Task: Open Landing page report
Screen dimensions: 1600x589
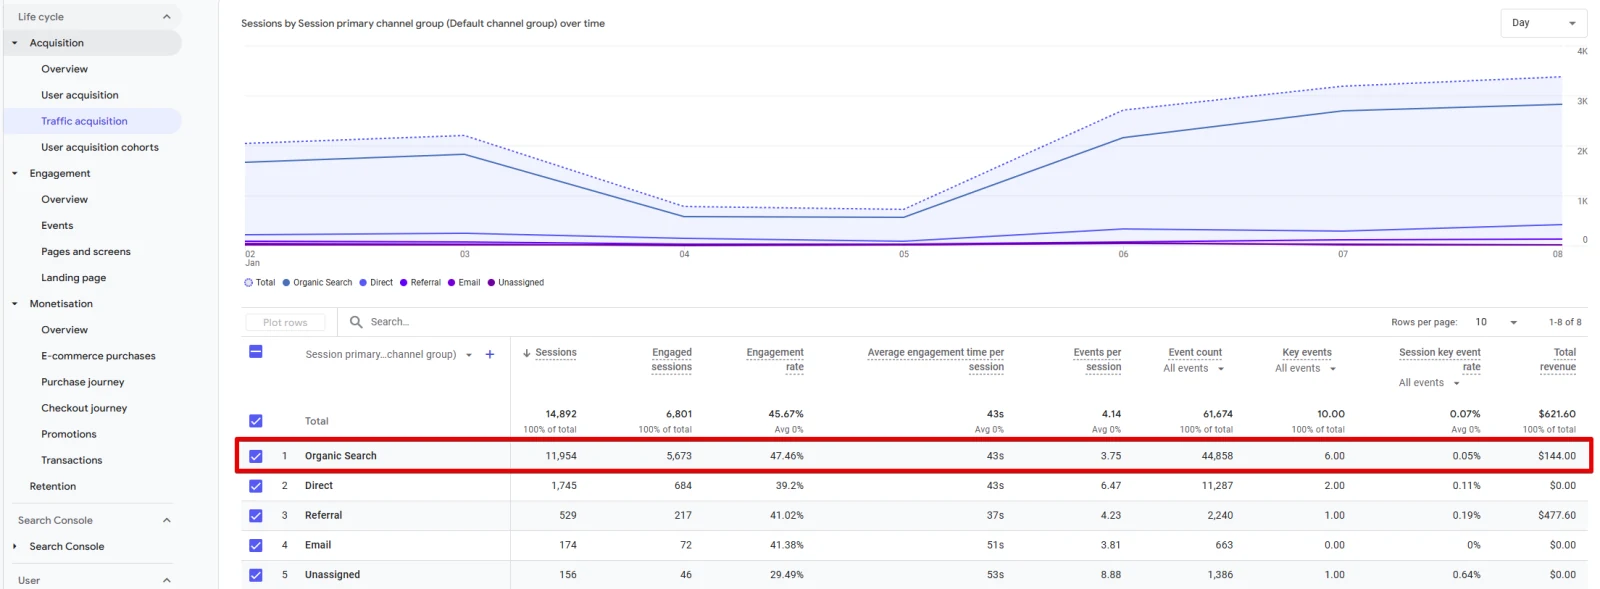Action: [73, 278]
